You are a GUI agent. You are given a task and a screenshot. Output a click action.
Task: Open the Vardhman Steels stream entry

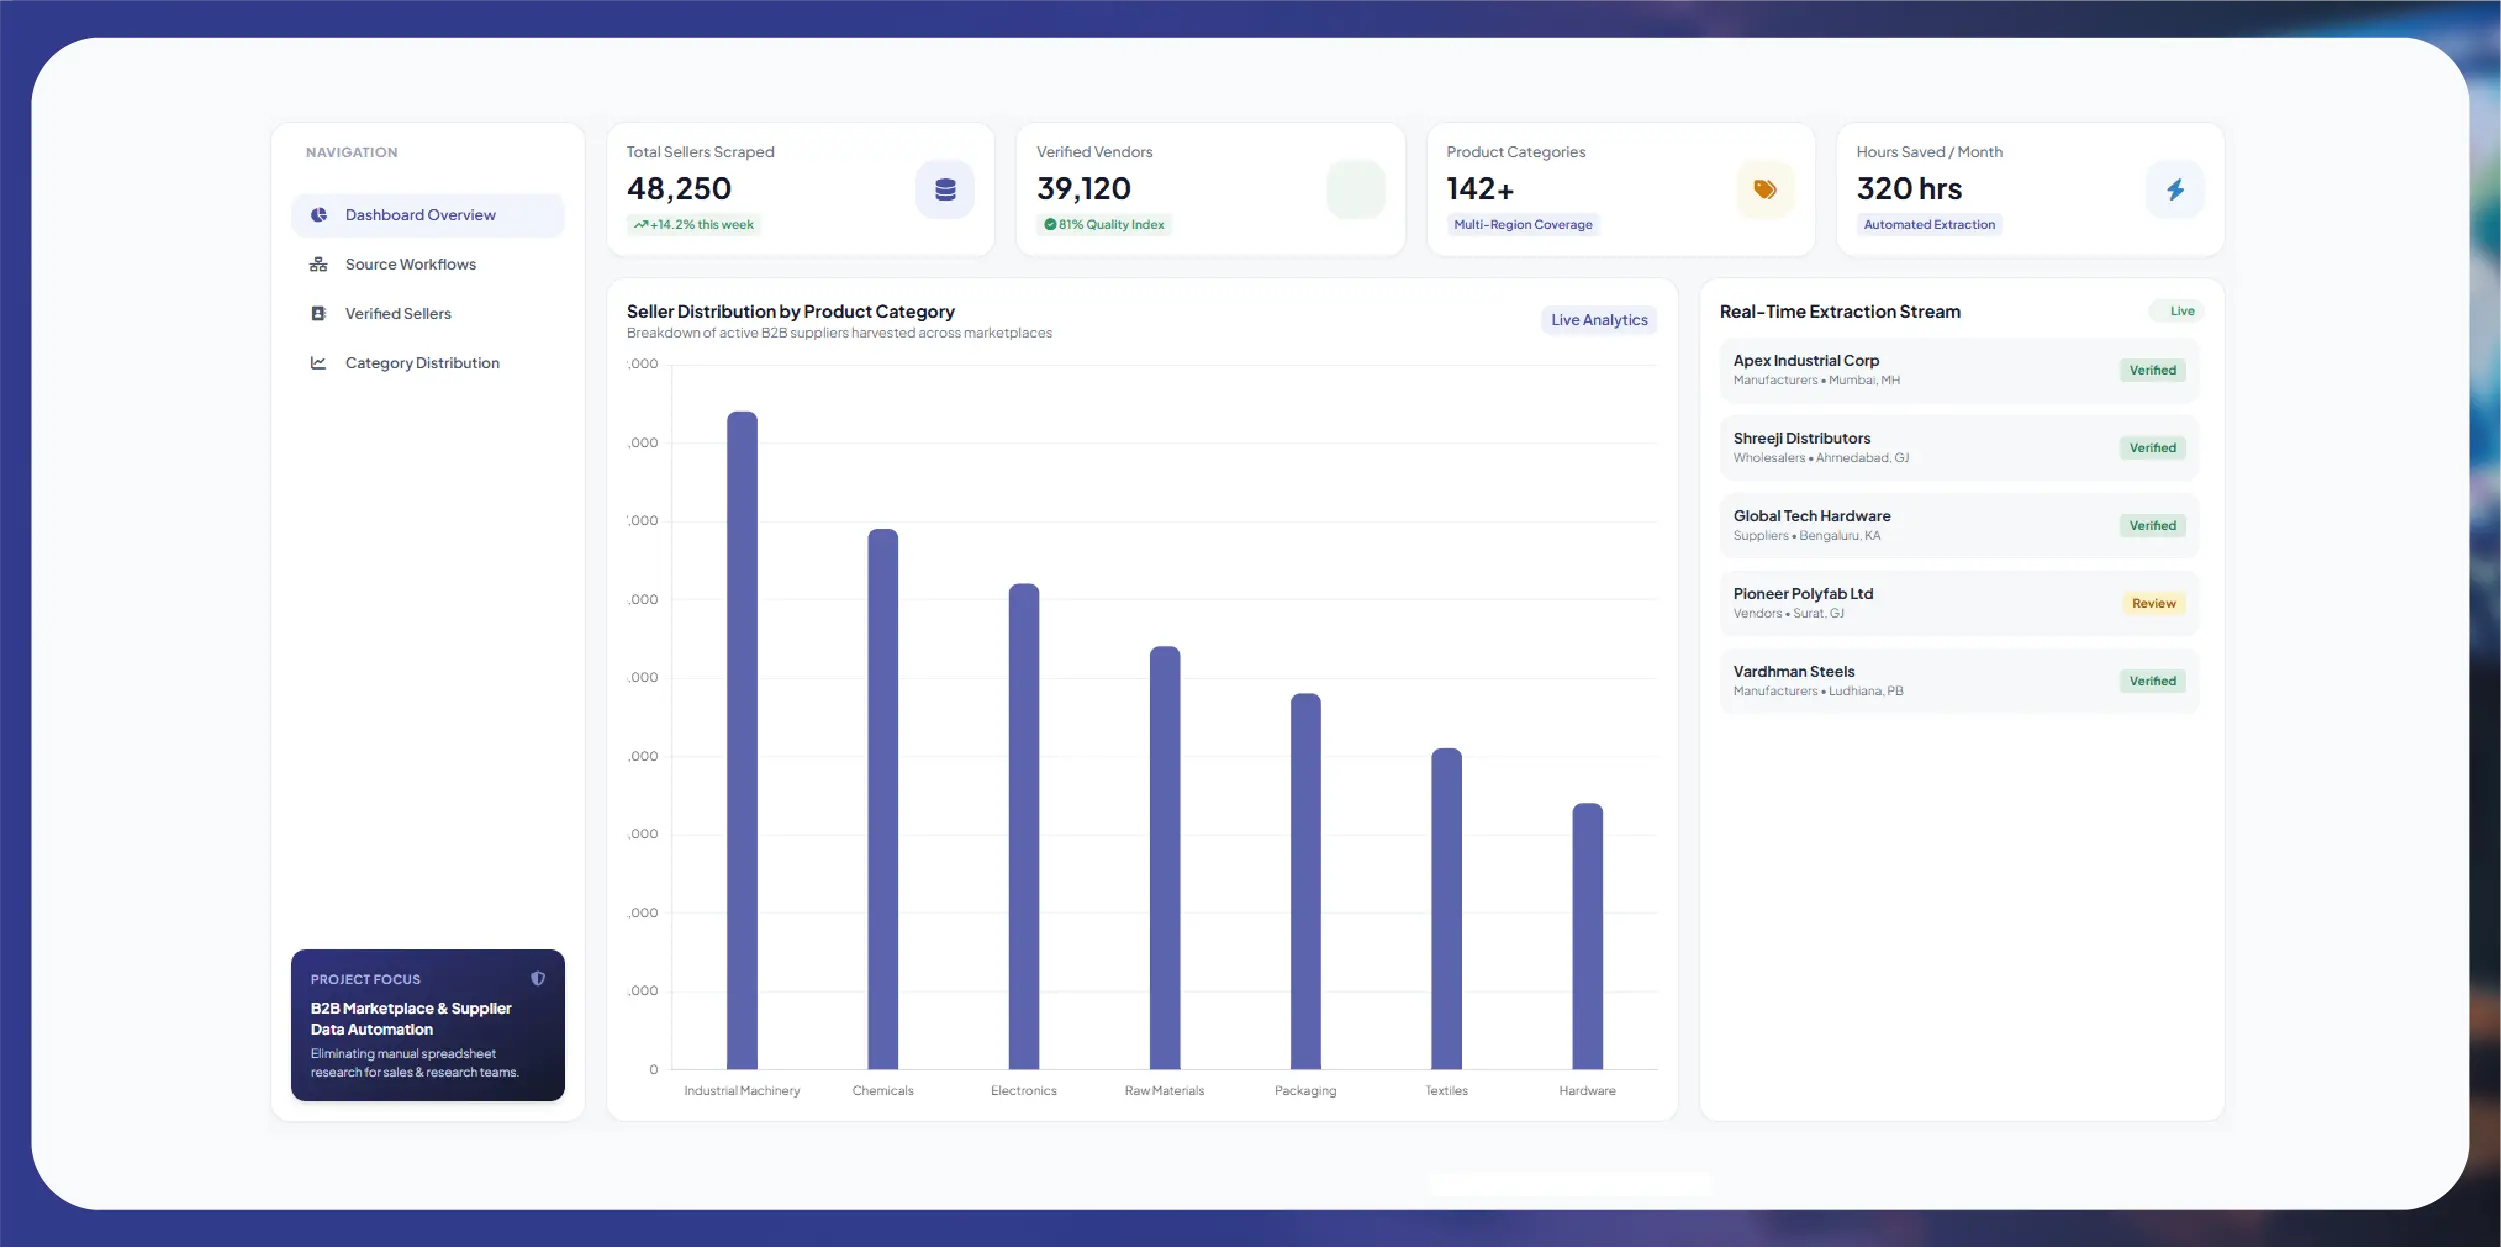click(x=1959, y=681)
